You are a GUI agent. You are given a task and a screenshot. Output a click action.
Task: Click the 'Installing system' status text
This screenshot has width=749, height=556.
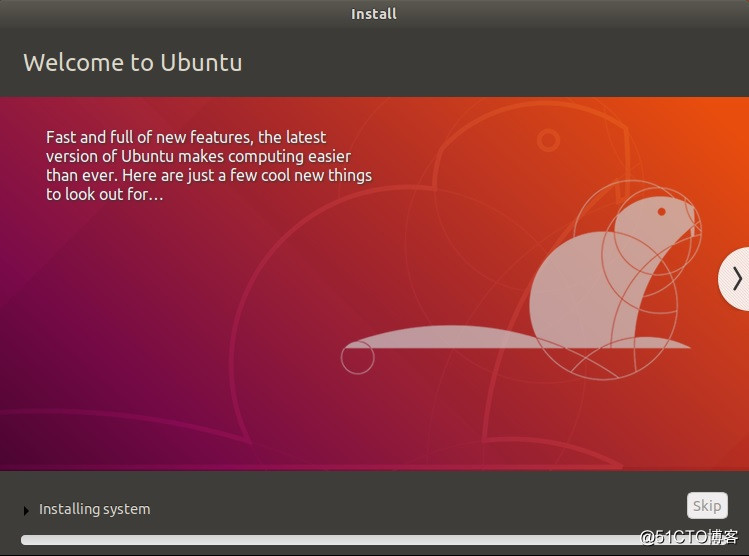coord(95,509)
